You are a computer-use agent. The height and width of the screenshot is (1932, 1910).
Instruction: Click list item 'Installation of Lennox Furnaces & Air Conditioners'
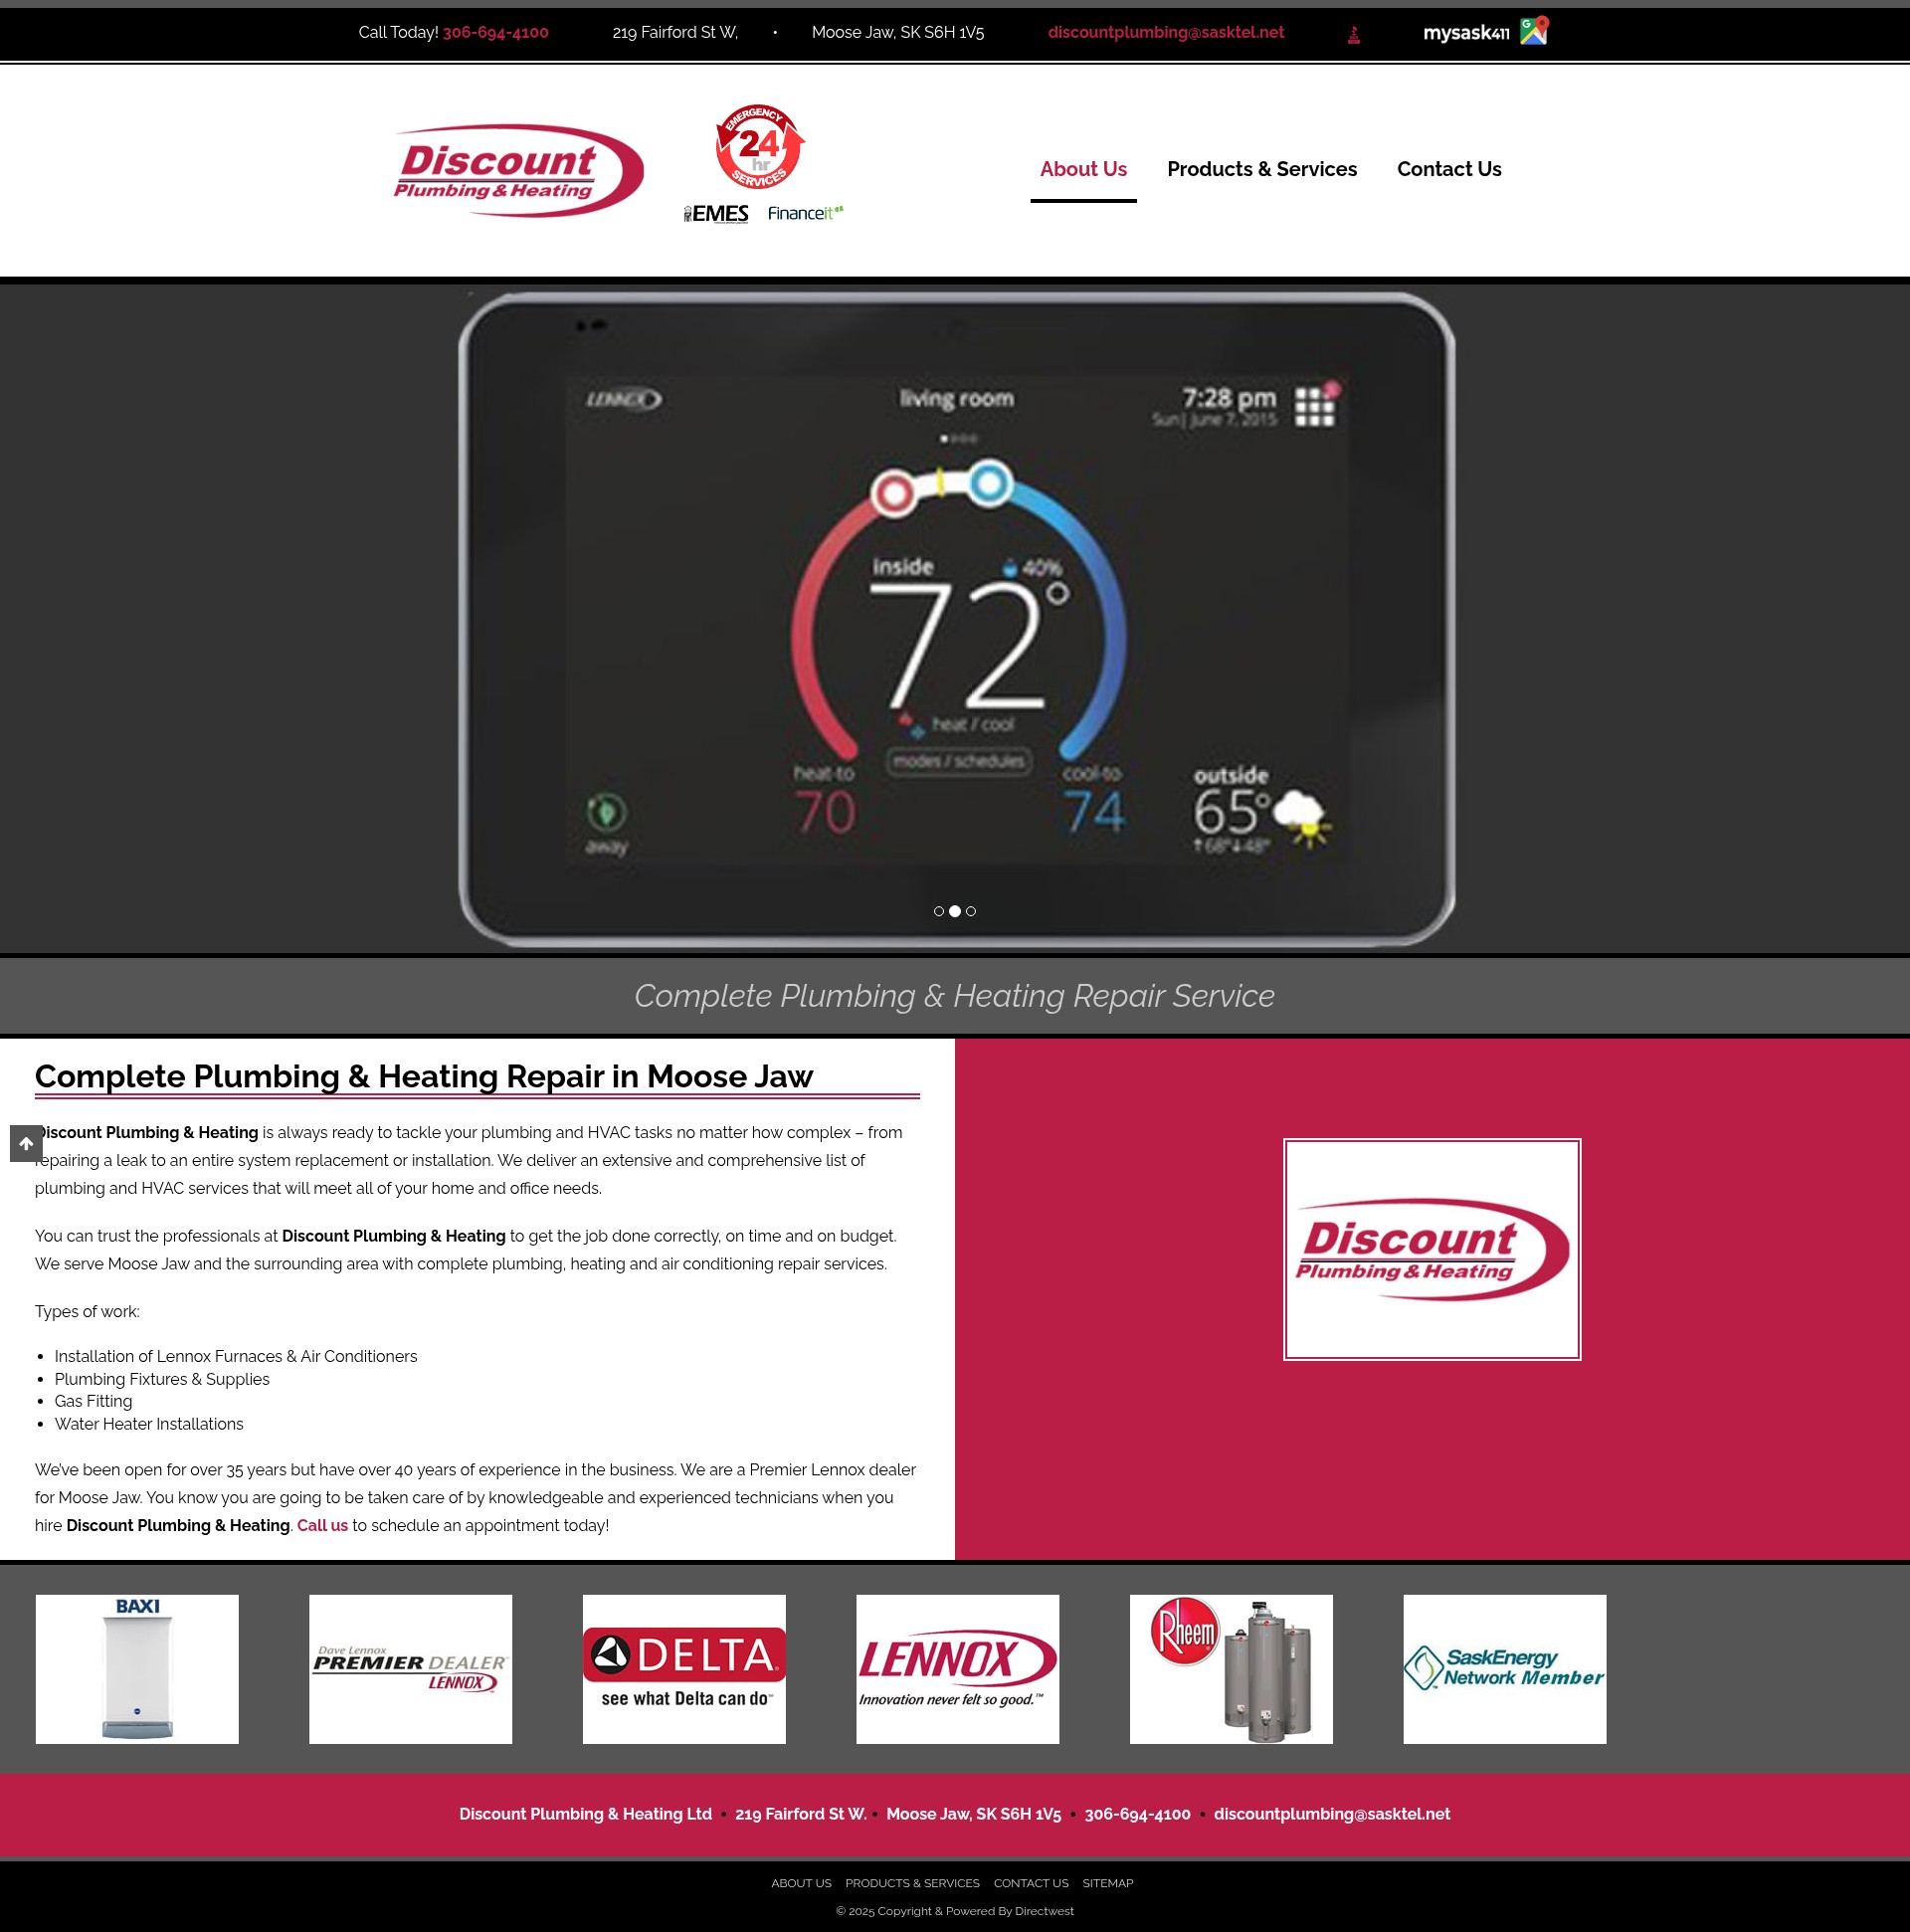coord(236,1356)
